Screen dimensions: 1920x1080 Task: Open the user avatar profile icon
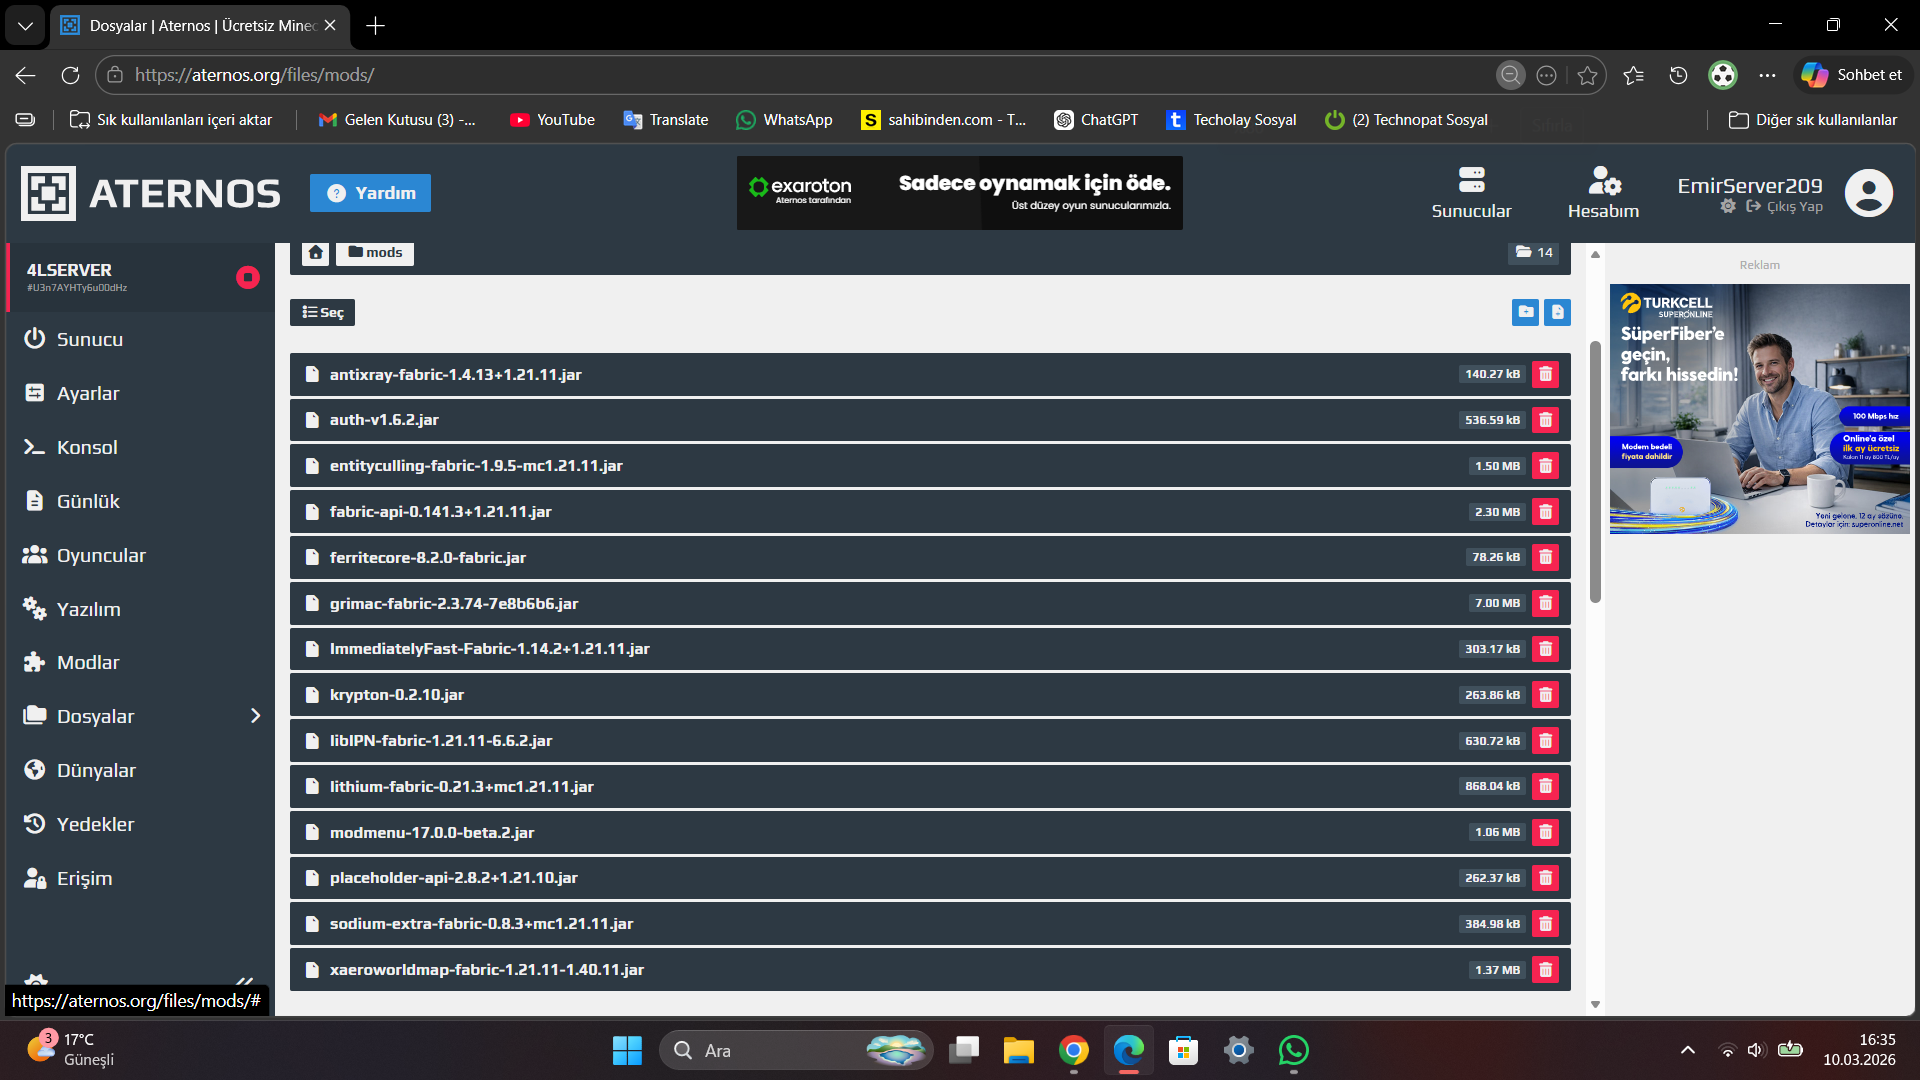tap(1868, 193)
